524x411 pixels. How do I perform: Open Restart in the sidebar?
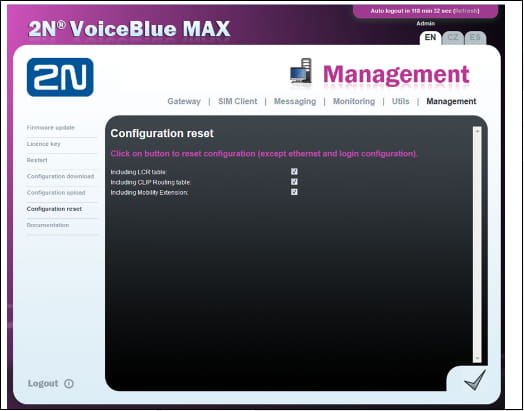(37, 160)
